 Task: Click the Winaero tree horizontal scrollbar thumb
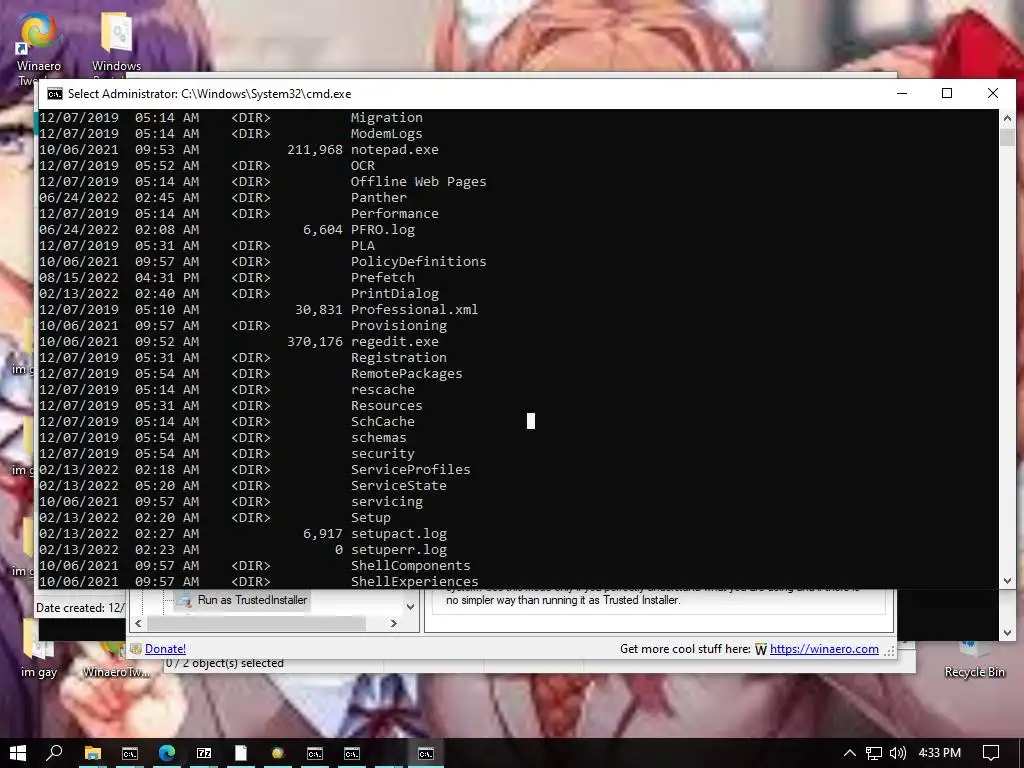257,624
